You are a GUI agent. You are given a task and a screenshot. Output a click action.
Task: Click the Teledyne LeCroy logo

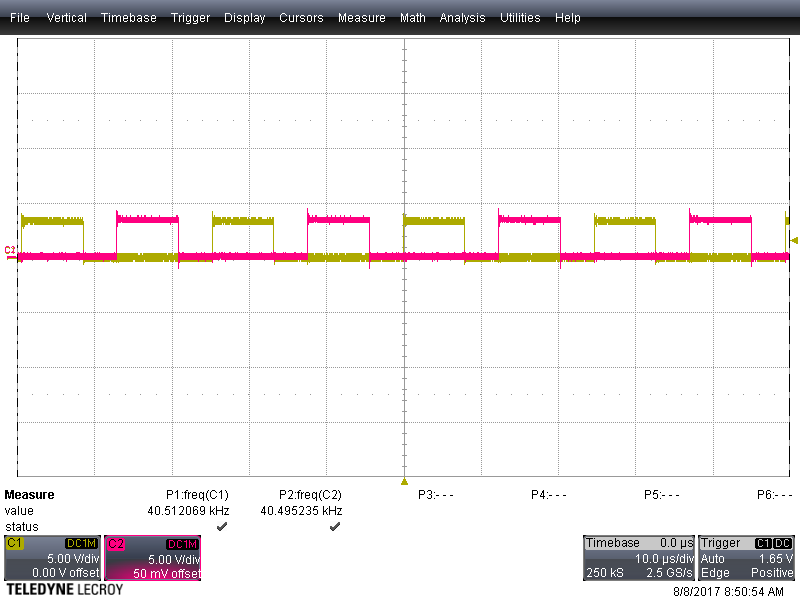point(65,590)
